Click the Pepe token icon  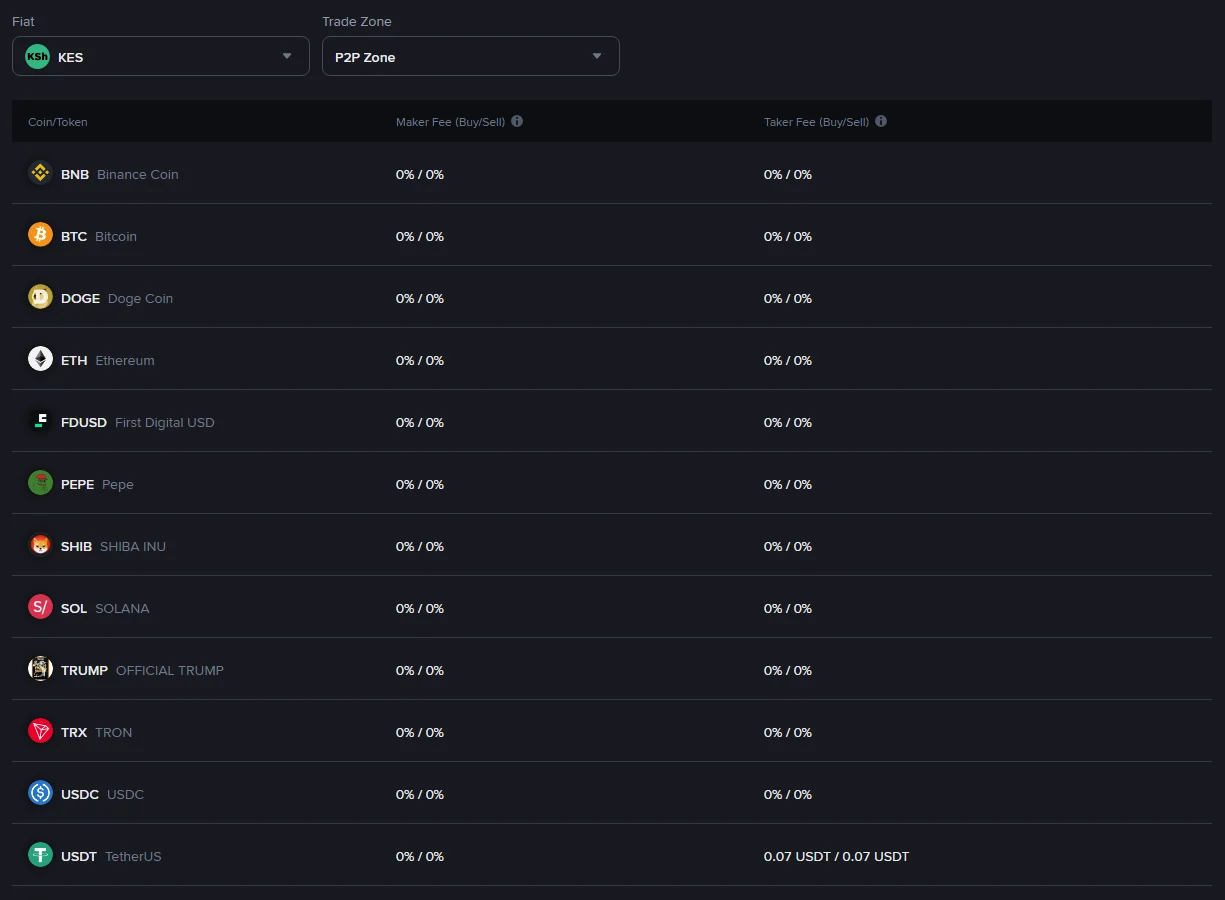(40, 483)
